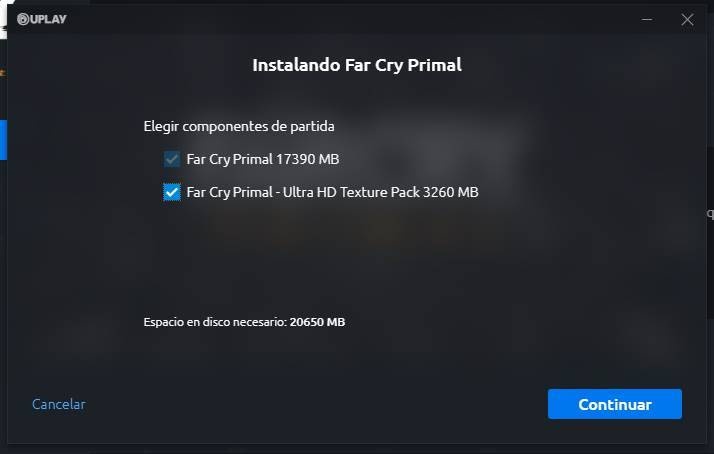714x454 pixels.
Task: Click 'Elegir componentes de partida' text
Action: [x=239, y=127]
